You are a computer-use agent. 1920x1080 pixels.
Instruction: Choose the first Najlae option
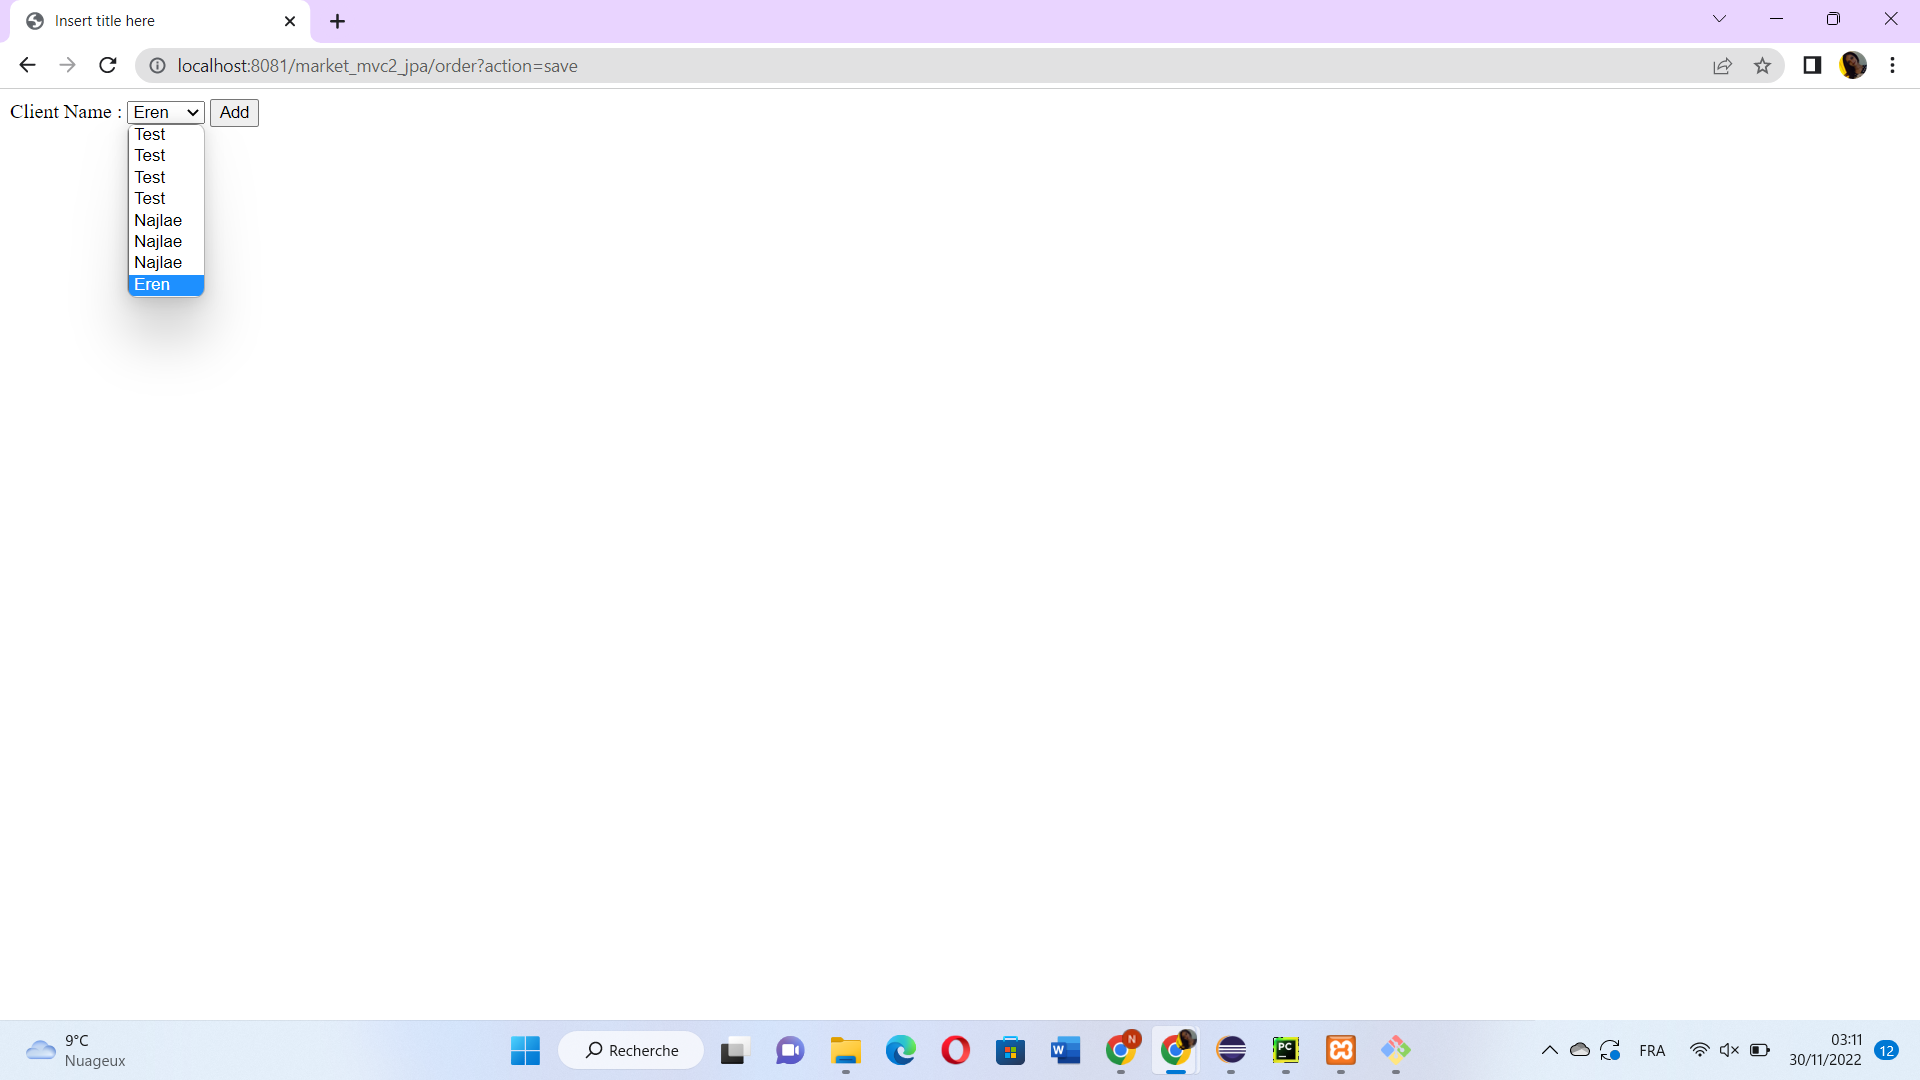[x=159, y=220]
